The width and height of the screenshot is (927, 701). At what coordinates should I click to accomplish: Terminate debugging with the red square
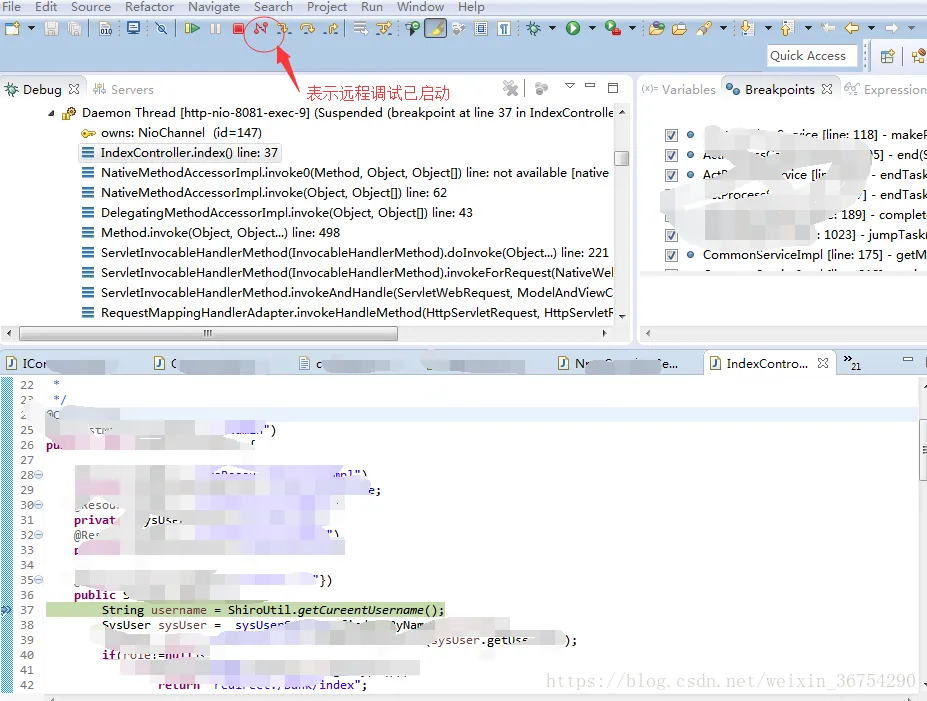pos(238,28)
